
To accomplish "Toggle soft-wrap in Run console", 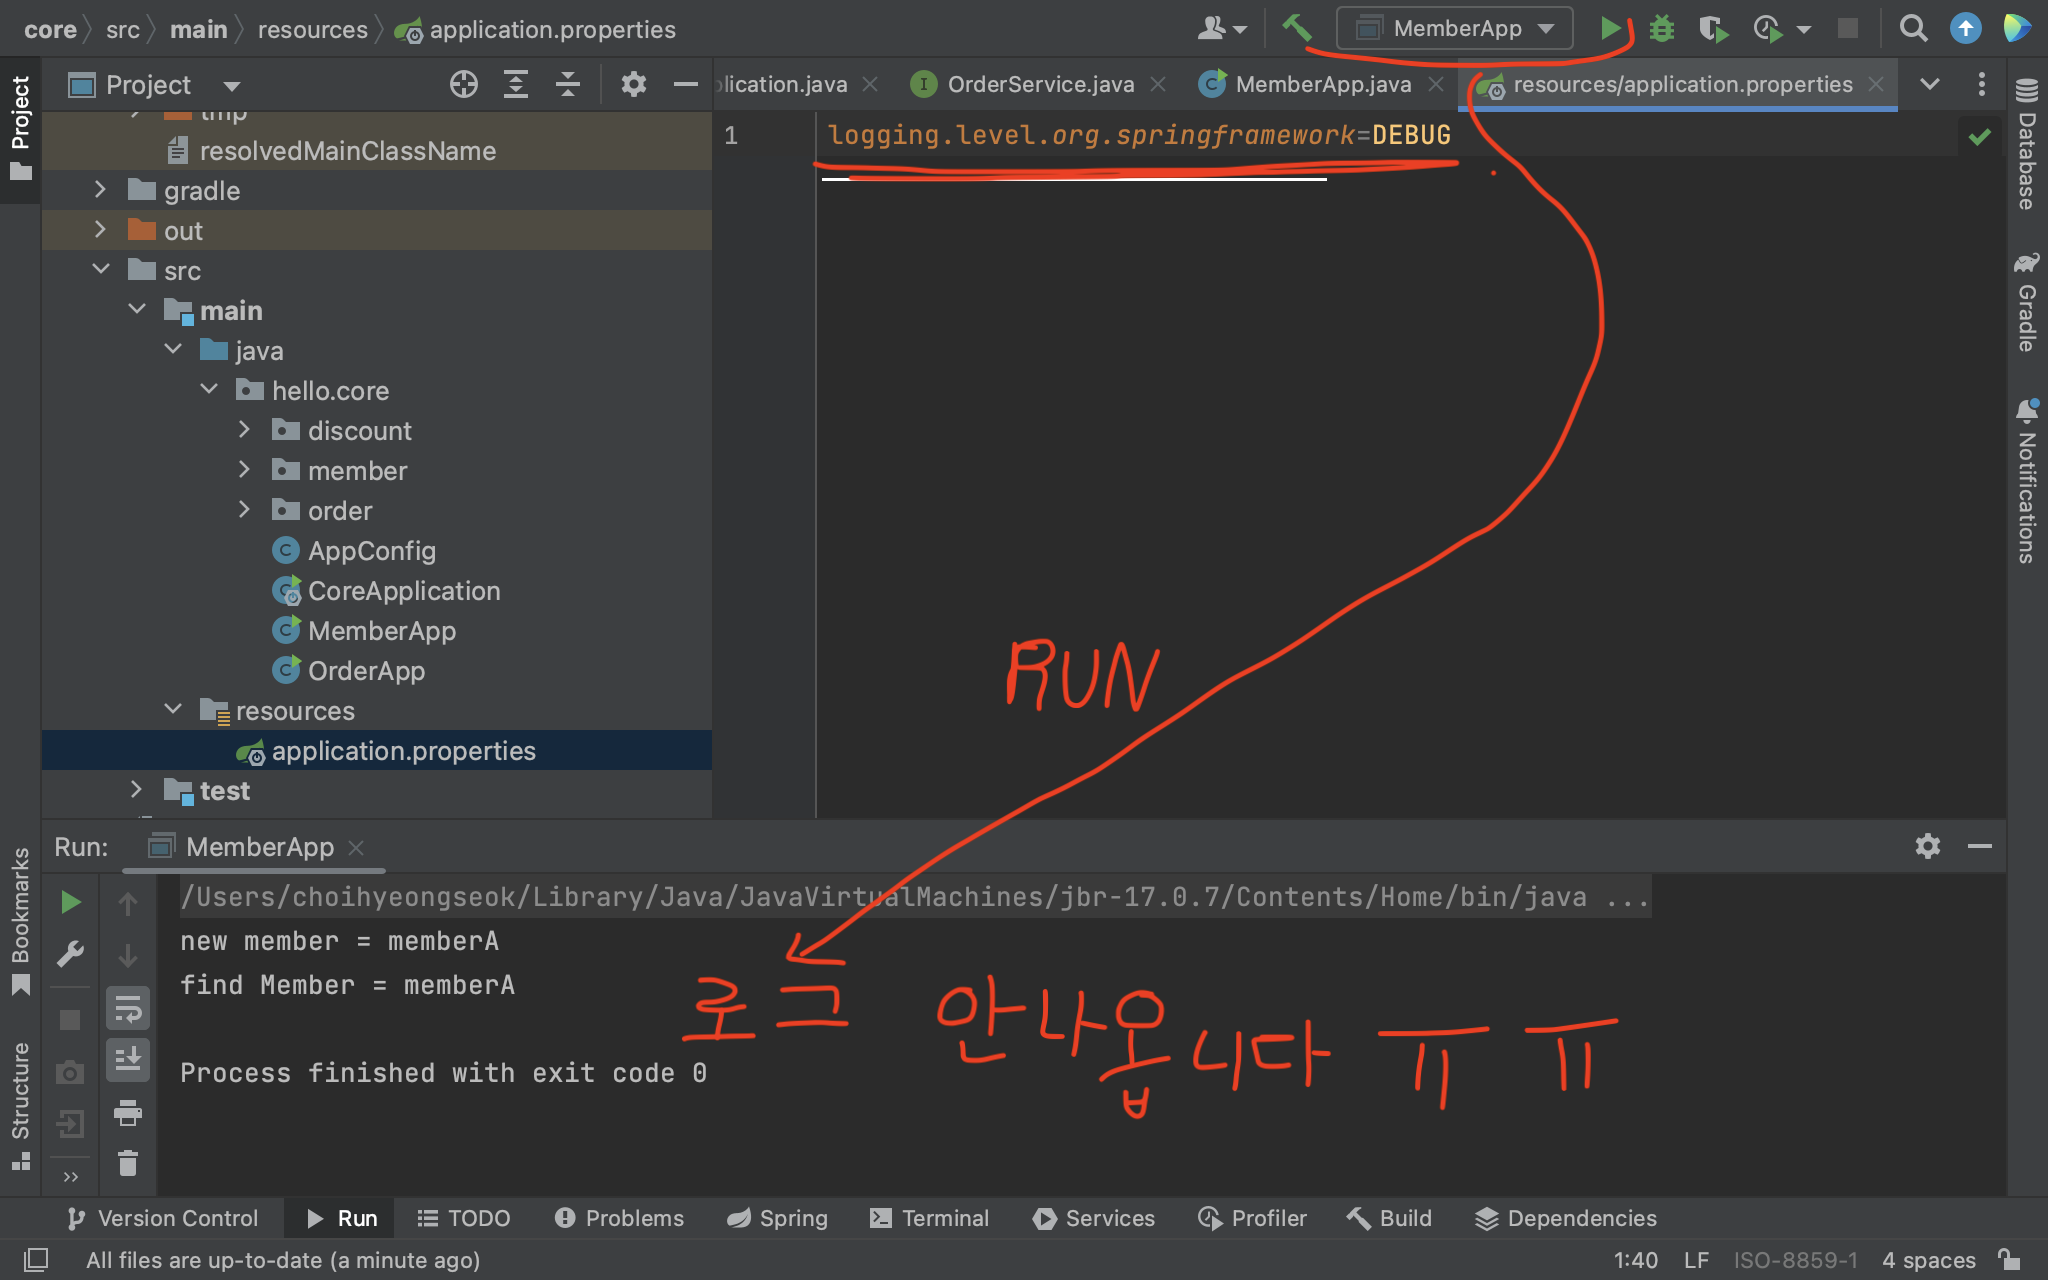I will (128, 1009).
